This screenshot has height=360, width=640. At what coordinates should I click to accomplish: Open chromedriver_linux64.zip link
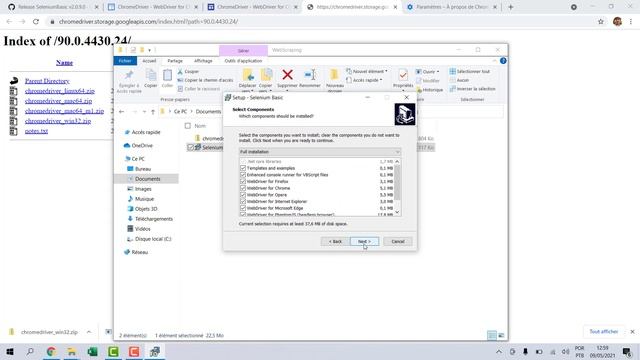(x=60, y=91)
